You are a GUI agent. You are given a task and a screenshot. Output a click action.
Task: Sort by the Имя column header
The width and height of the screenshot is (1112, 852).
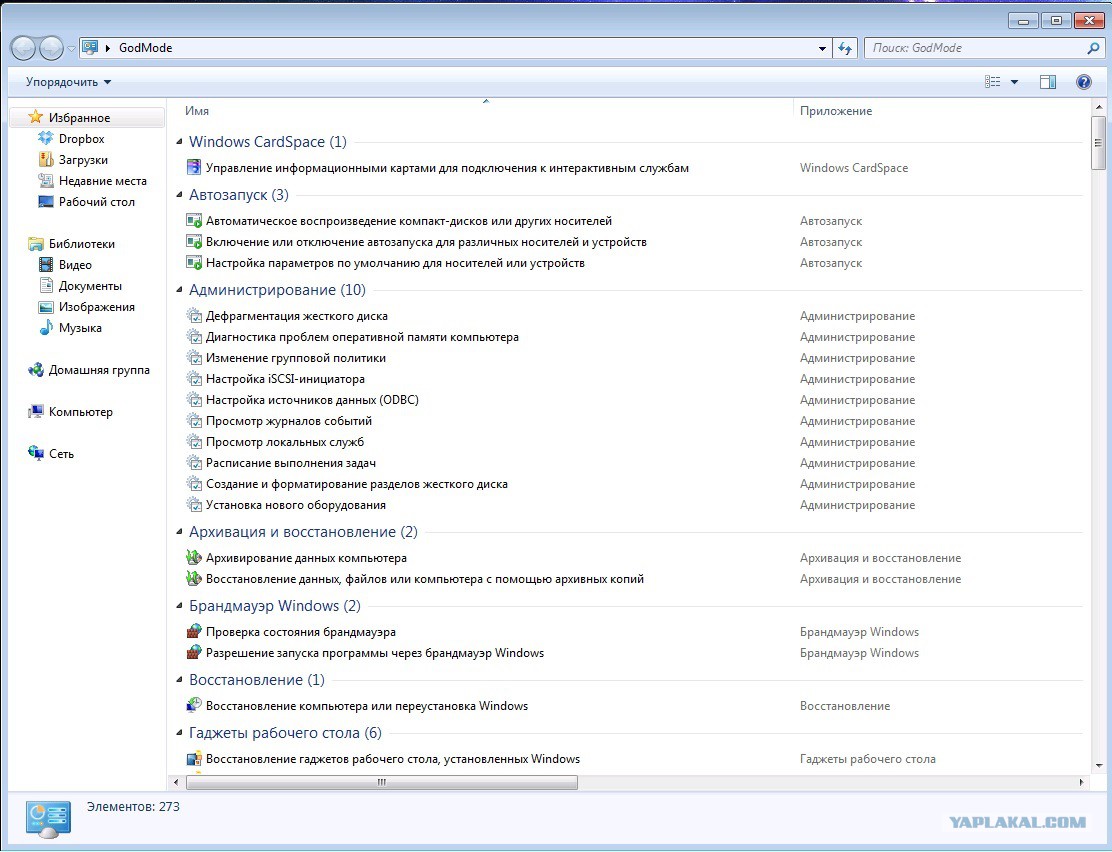click(196, 111)
